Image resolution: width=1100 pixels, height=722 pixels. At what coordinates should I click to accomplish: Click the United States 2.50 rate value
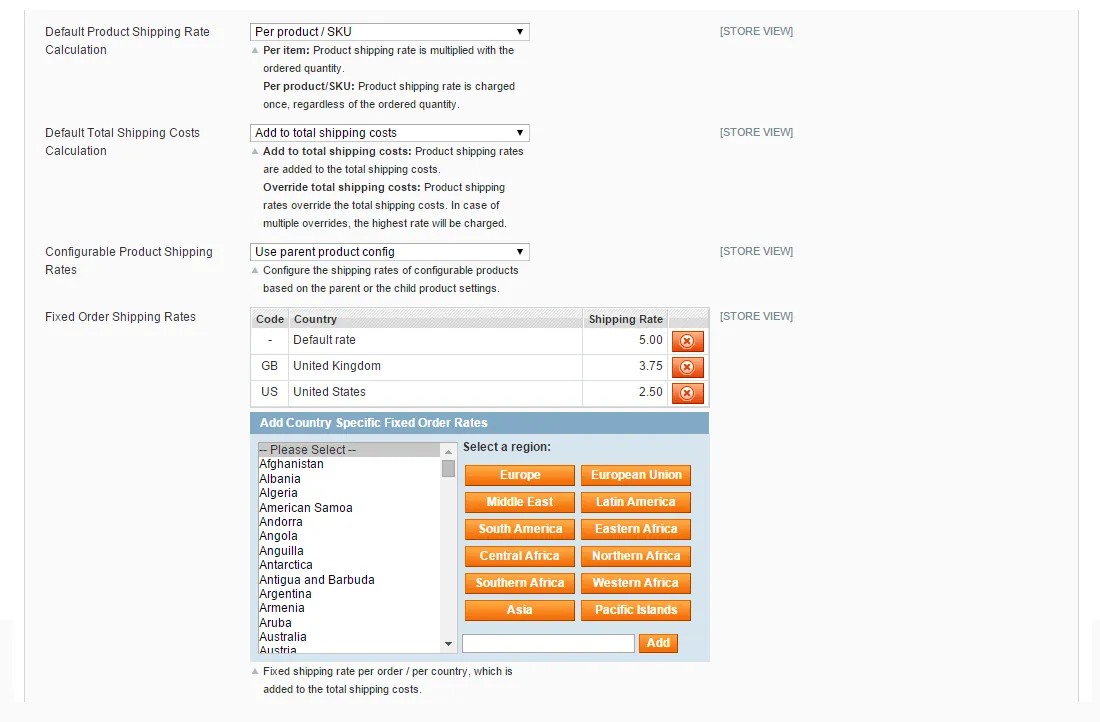pyautogui.click(x=650, y=392)
